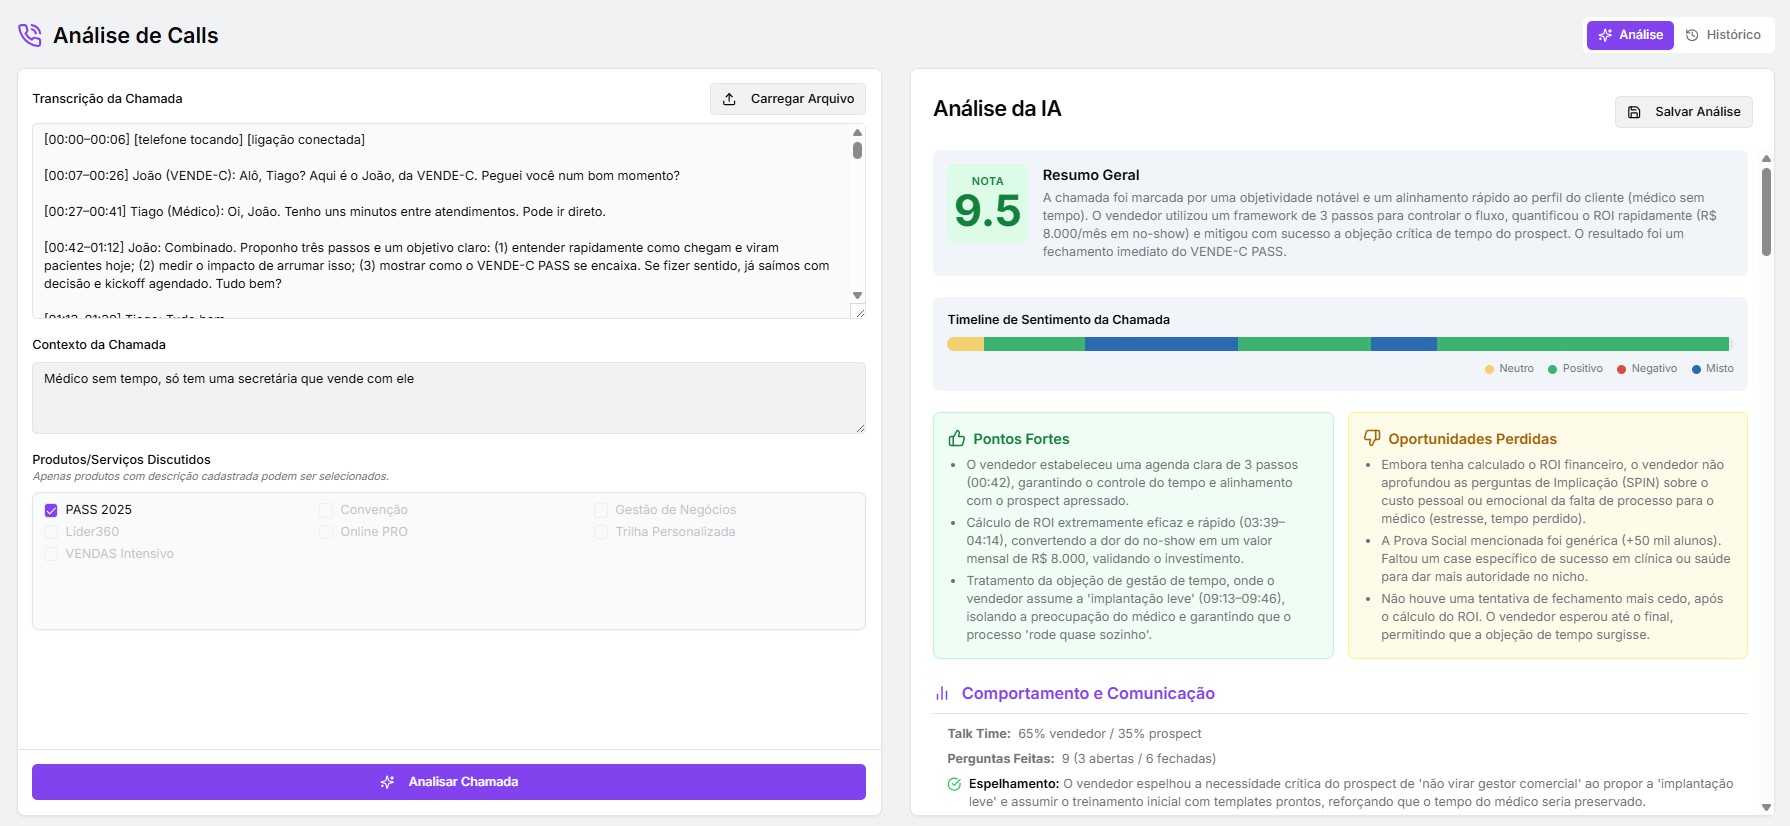
Task: Click the green check icon beside Espelhamento
Action: [x=954, y=784]
